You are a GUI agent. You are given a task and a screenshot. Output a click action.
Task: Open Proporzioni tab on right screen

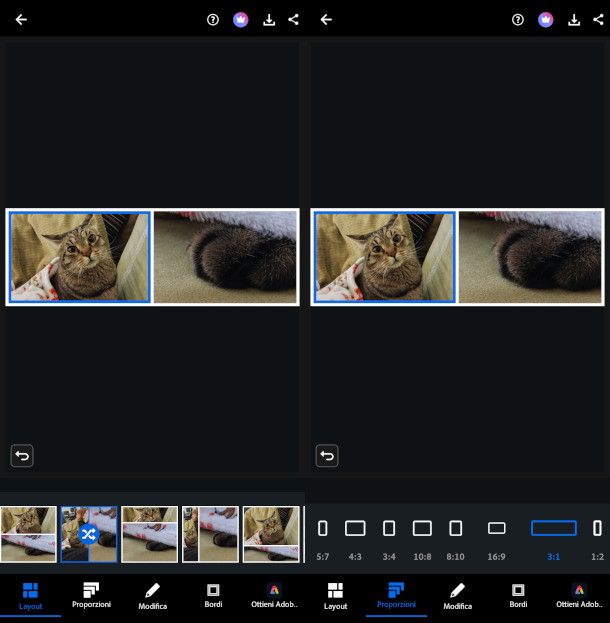pyautogui.click(x=396, y=596)
